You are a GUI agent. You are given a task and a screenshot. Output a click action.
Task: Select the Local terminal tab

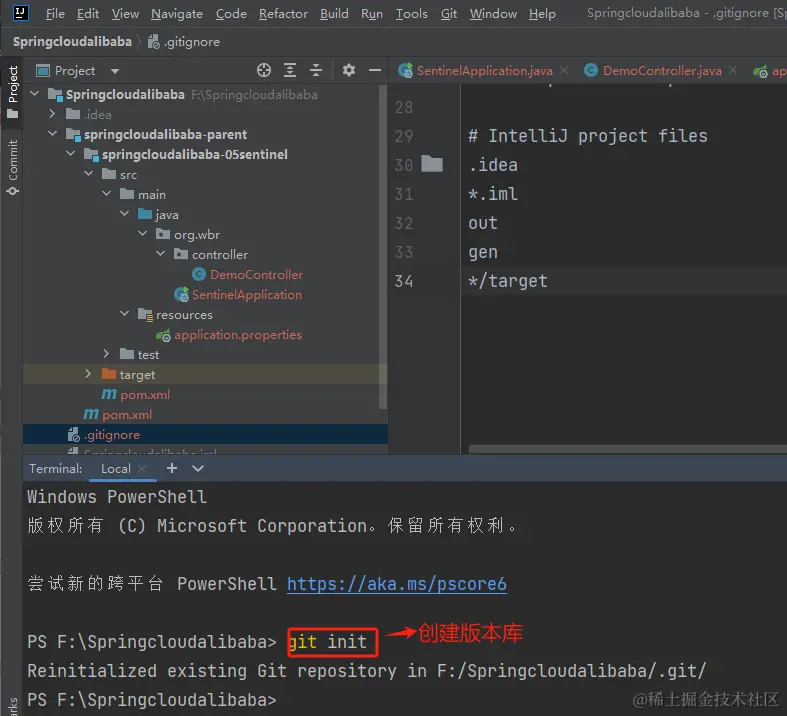pyautogui.click(x=115, y=469)
